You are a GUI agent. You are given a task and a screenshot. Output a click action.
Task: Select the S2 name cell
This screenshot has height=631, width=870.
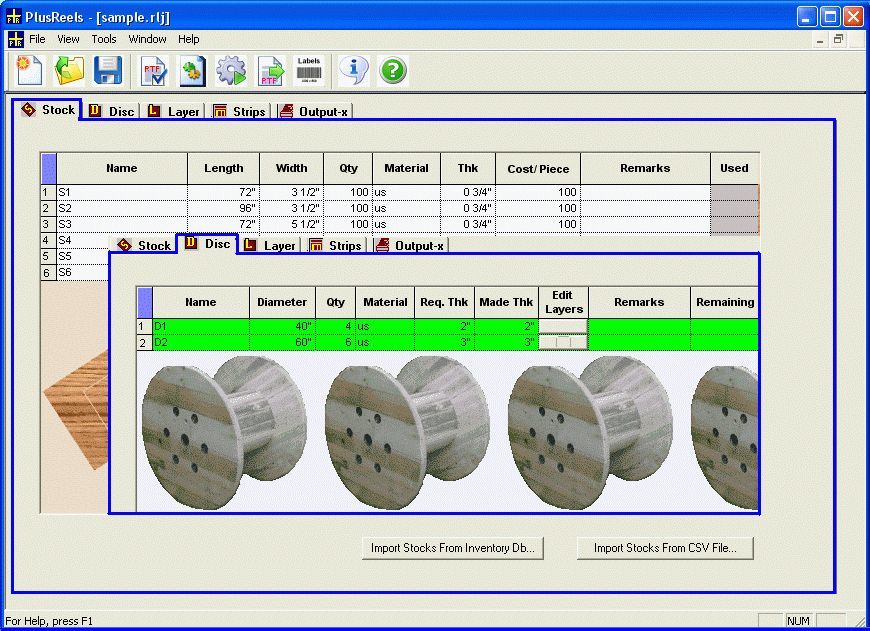click(122, 208)
